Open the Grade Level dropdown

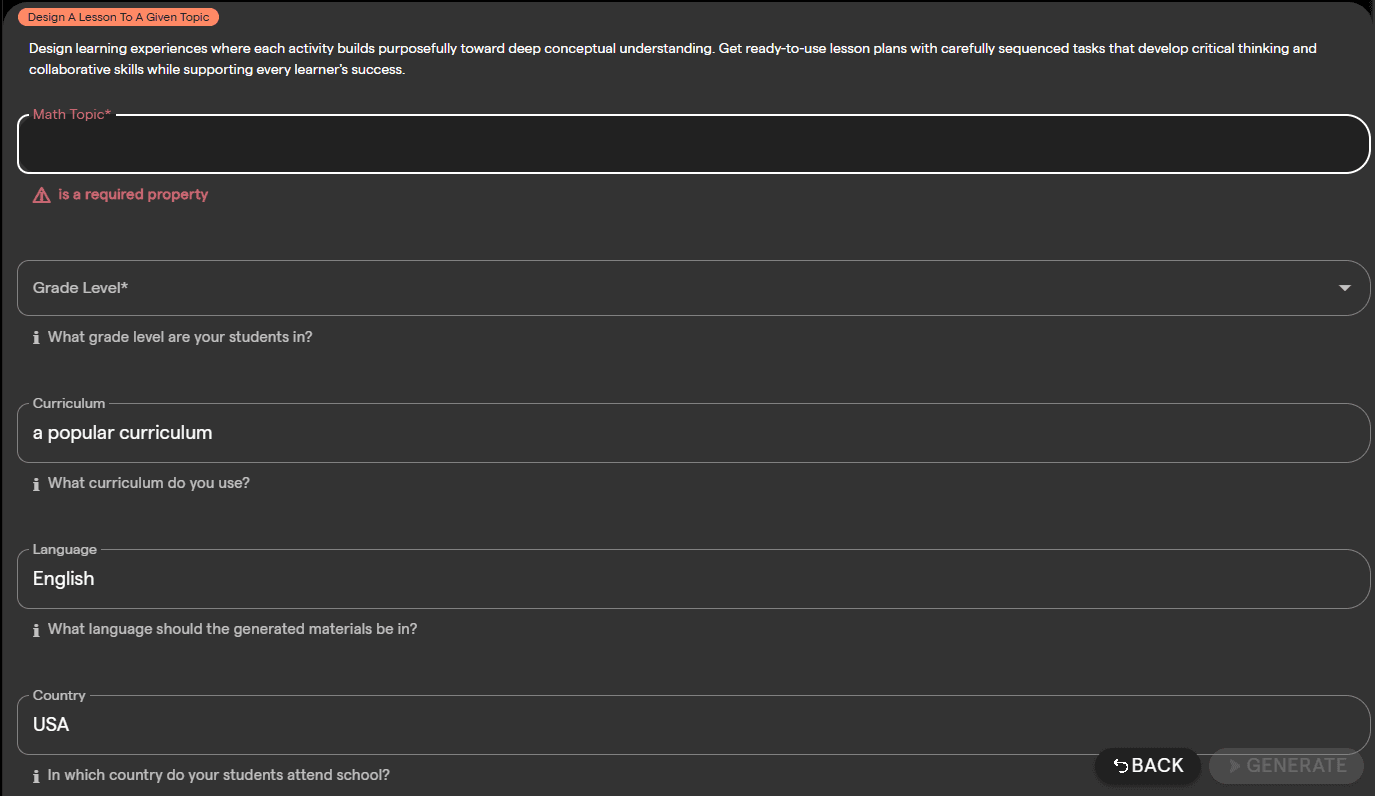(693, 288)
